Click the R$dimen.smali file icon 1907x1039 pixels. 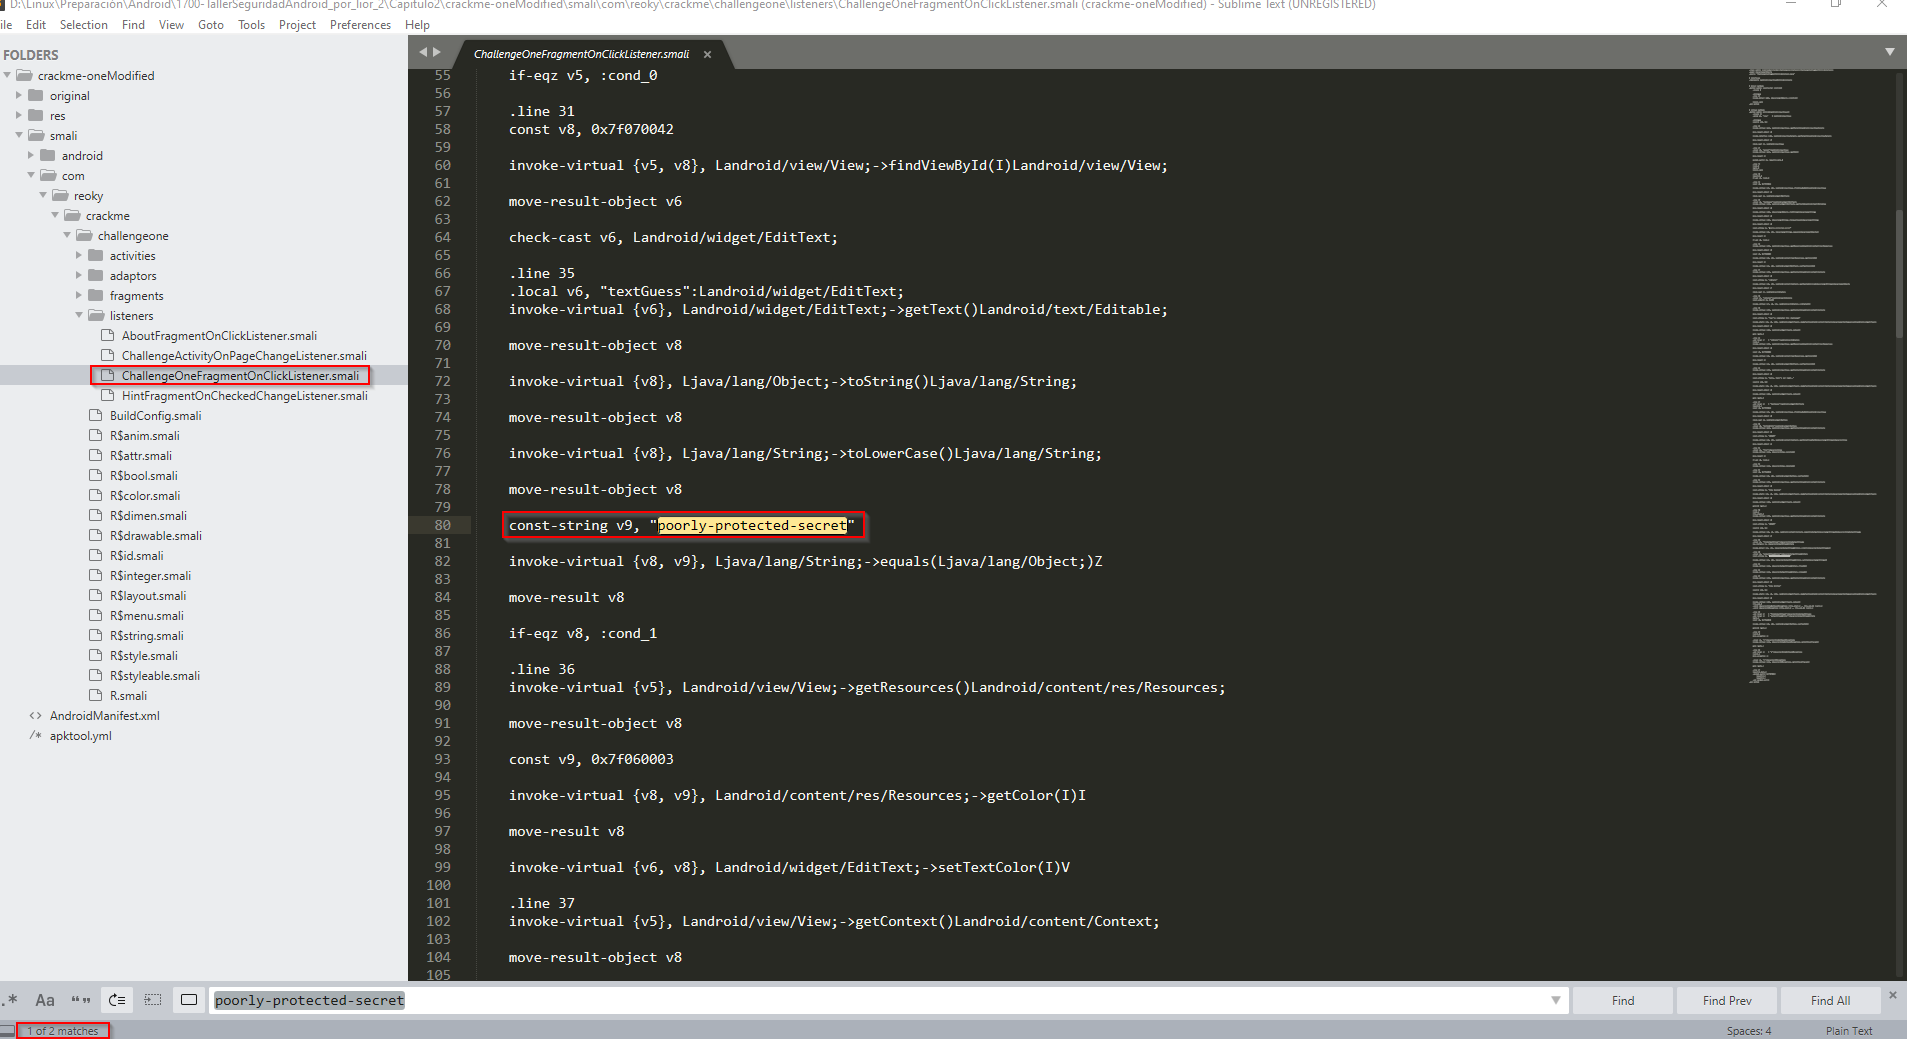(96, 515)
